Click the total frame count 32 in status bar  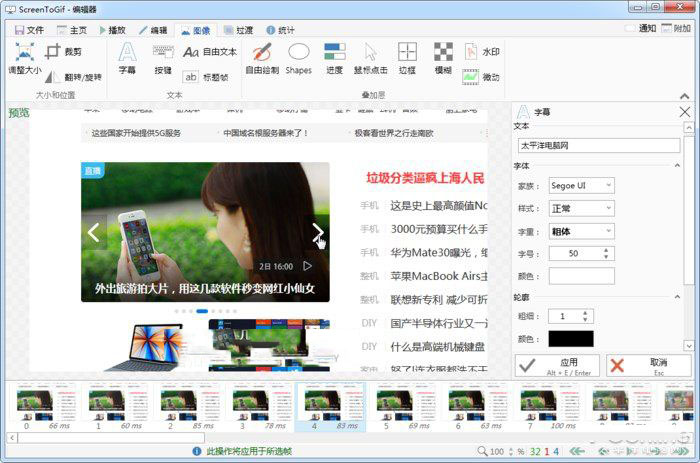pos(535,451)
